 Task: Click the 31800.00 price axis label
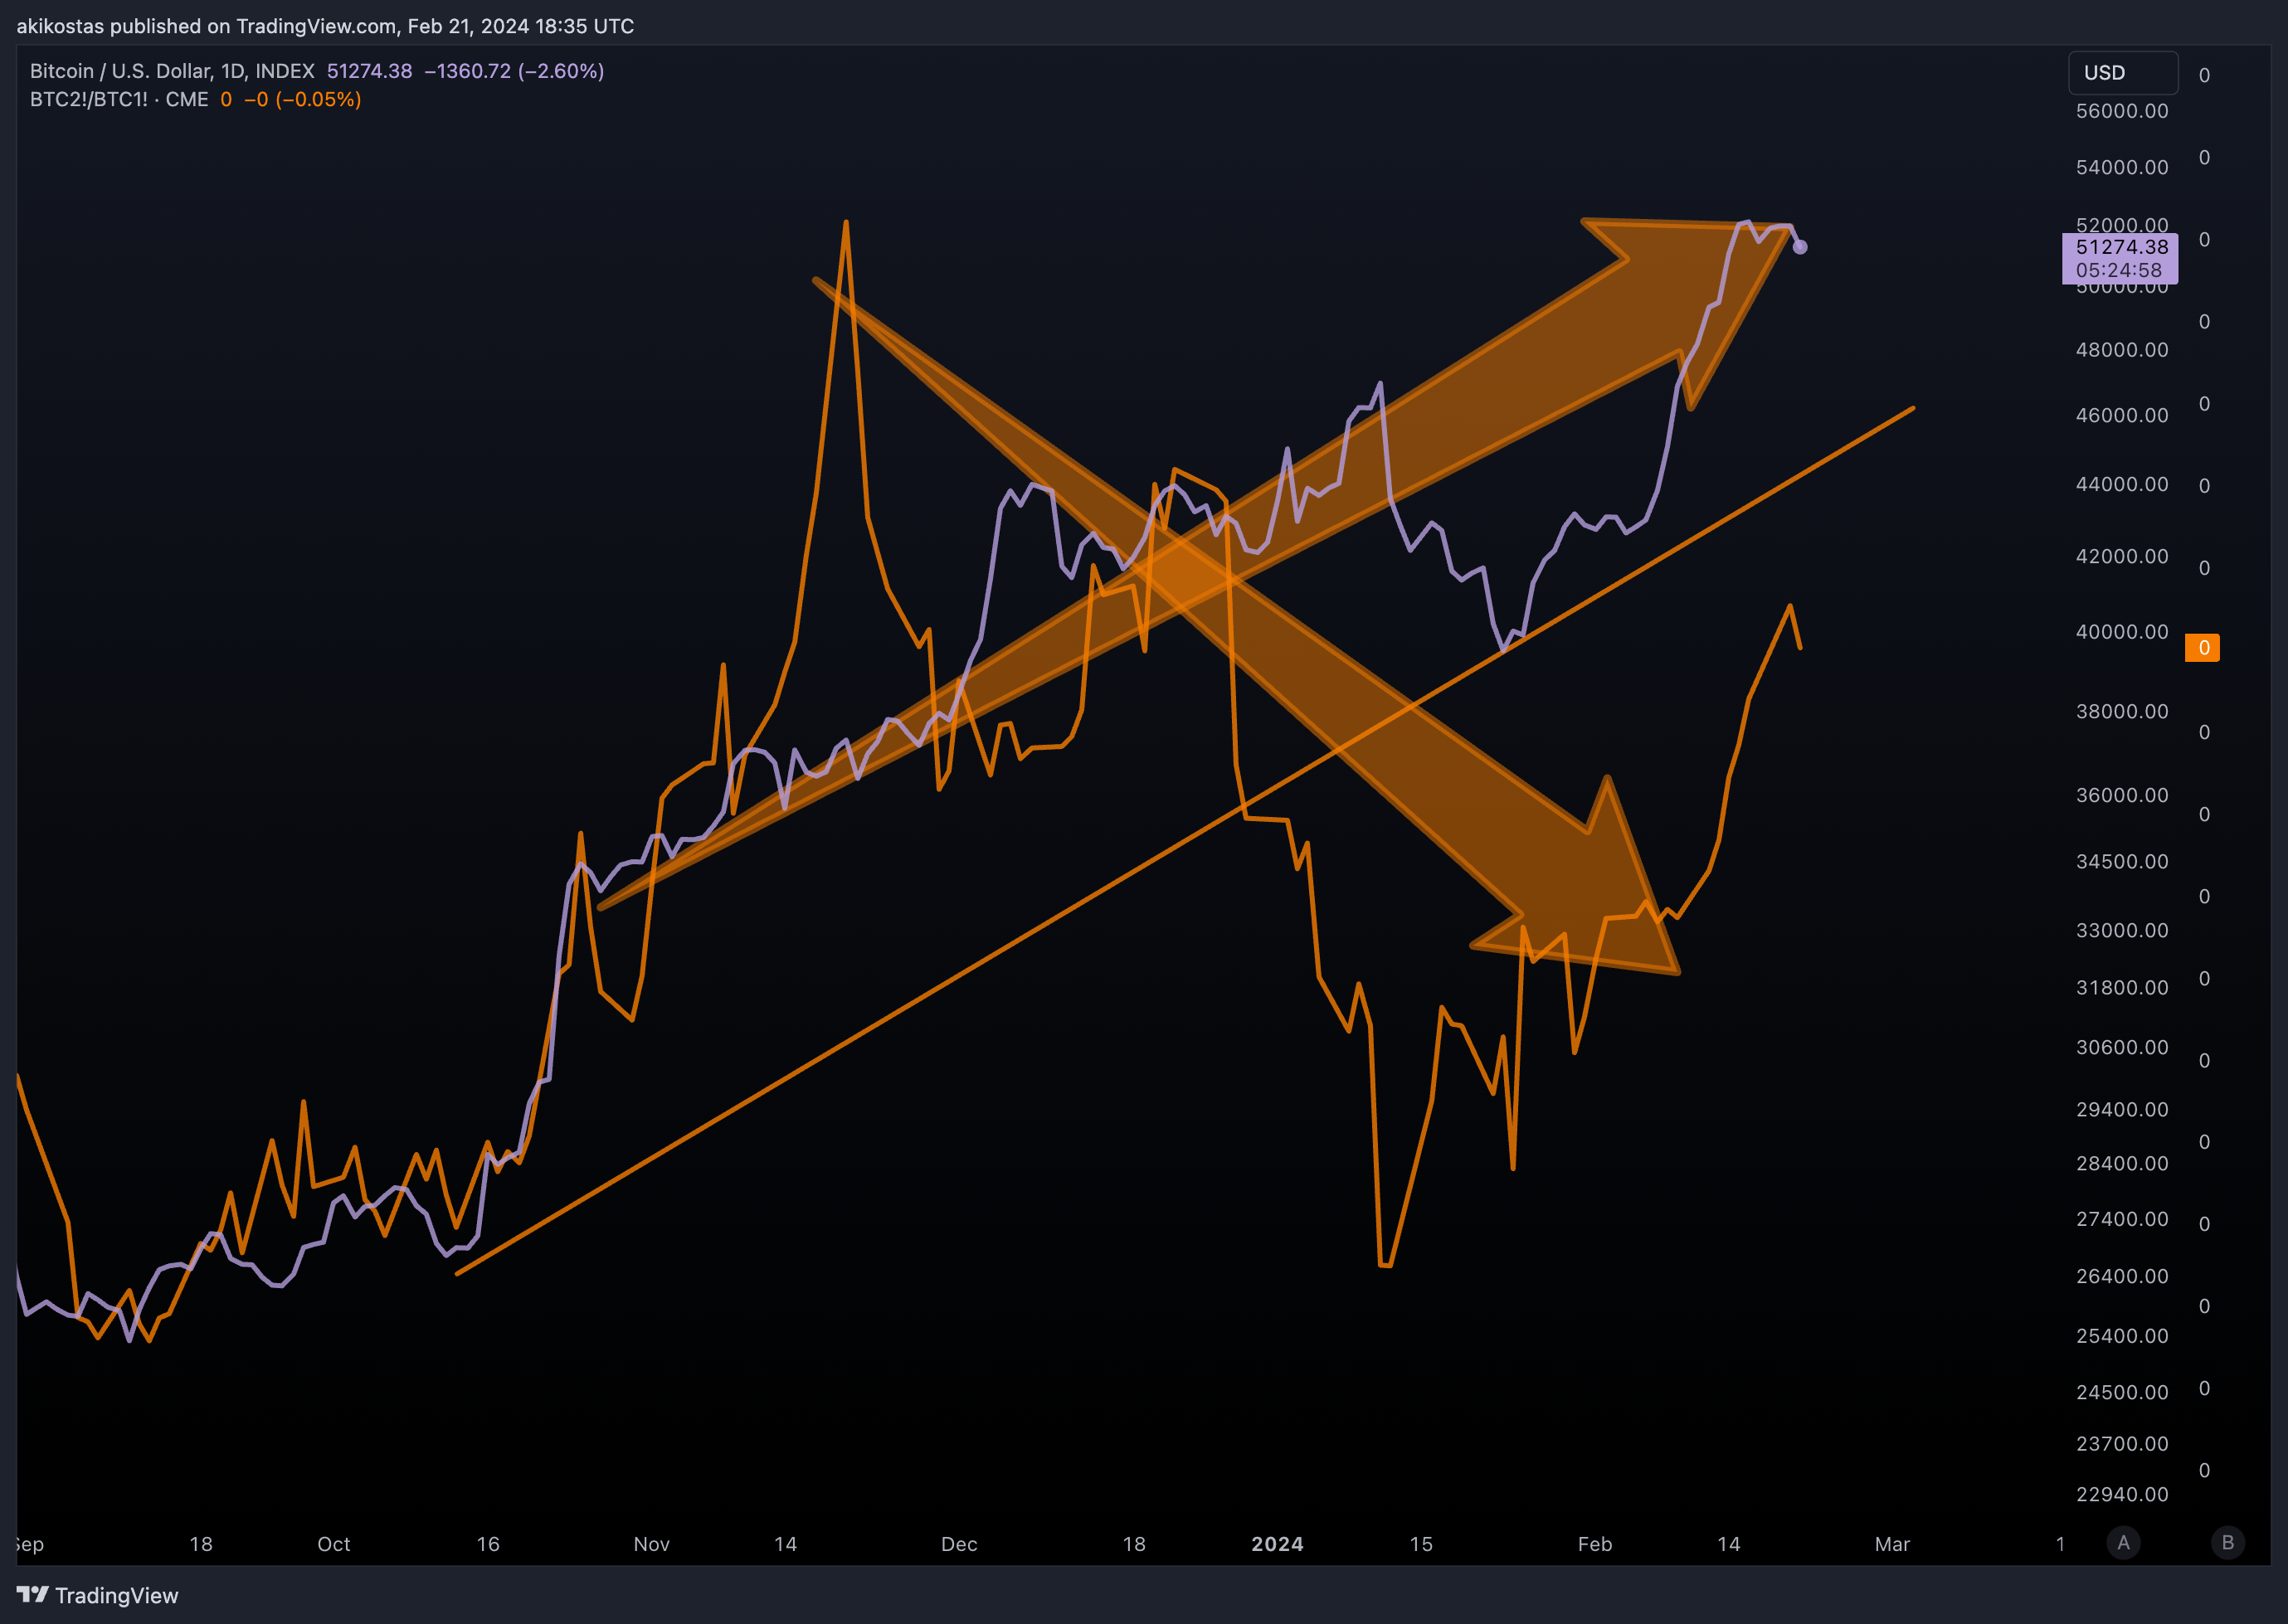[x=2122, y=987]
